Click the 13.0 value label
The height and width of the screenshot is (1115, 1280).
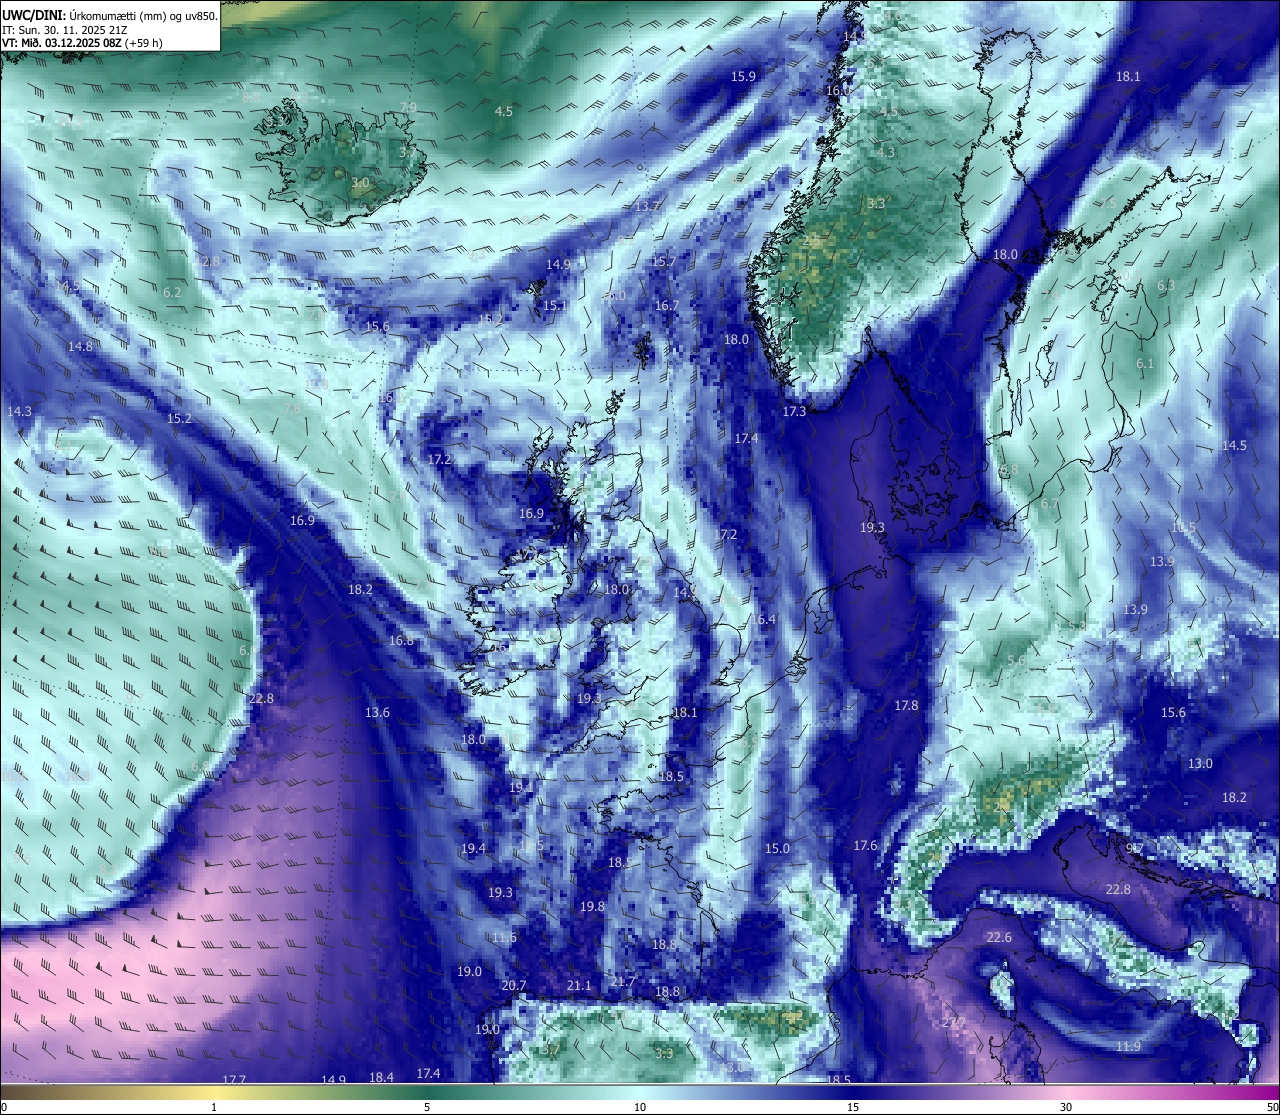(1200, 763)
